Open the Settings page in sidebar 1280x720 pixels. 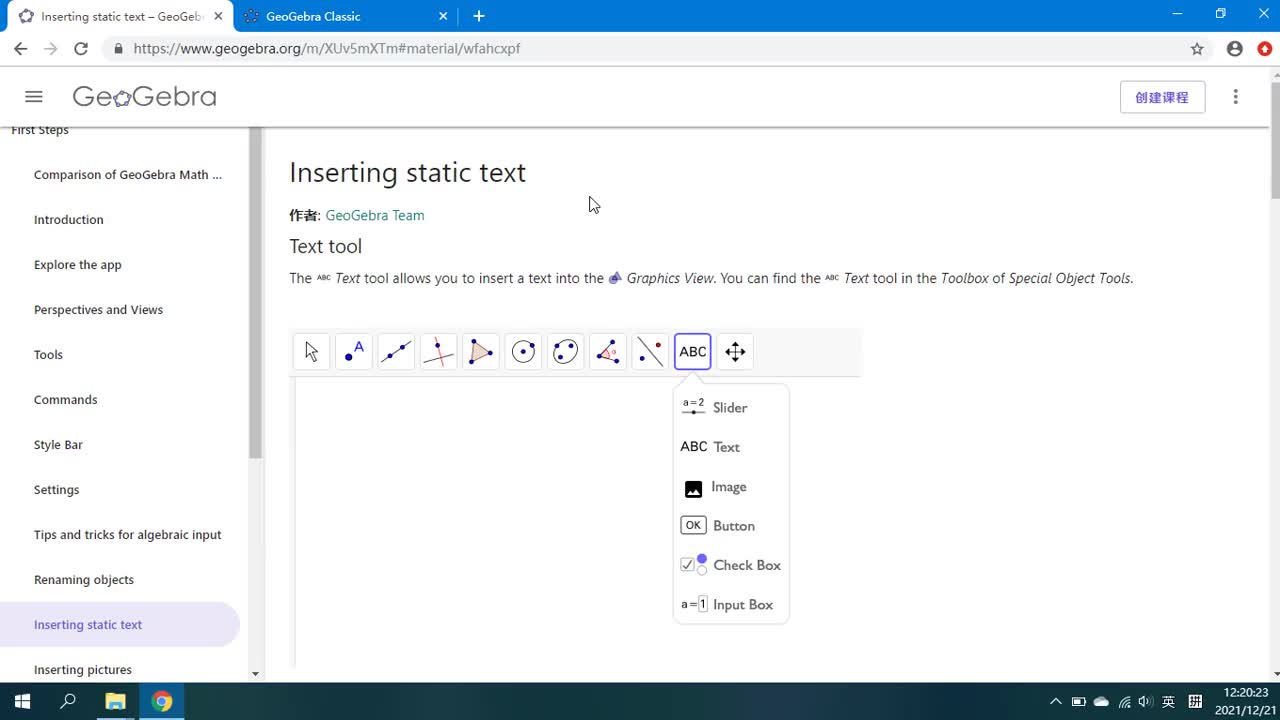[56, 490]
